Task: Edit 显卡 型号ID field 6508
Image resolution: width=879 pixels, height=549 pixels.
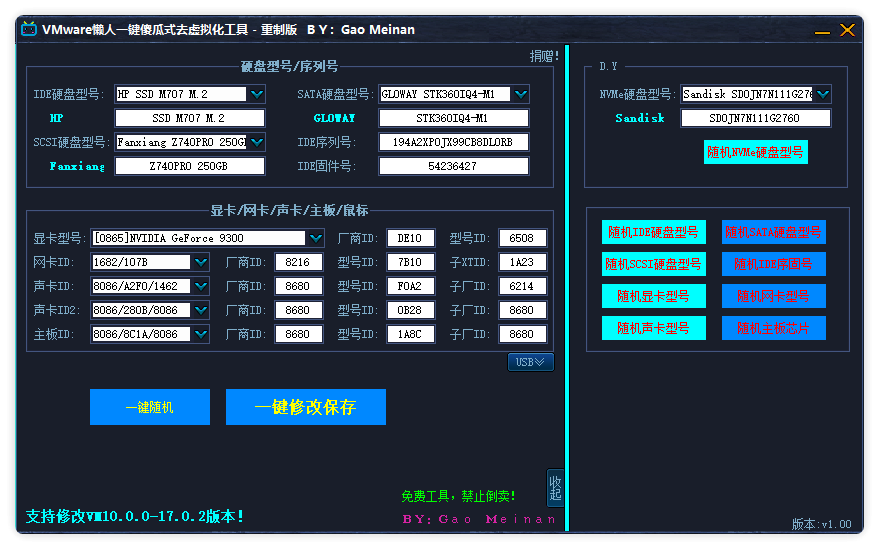Action: click(522, 238)
